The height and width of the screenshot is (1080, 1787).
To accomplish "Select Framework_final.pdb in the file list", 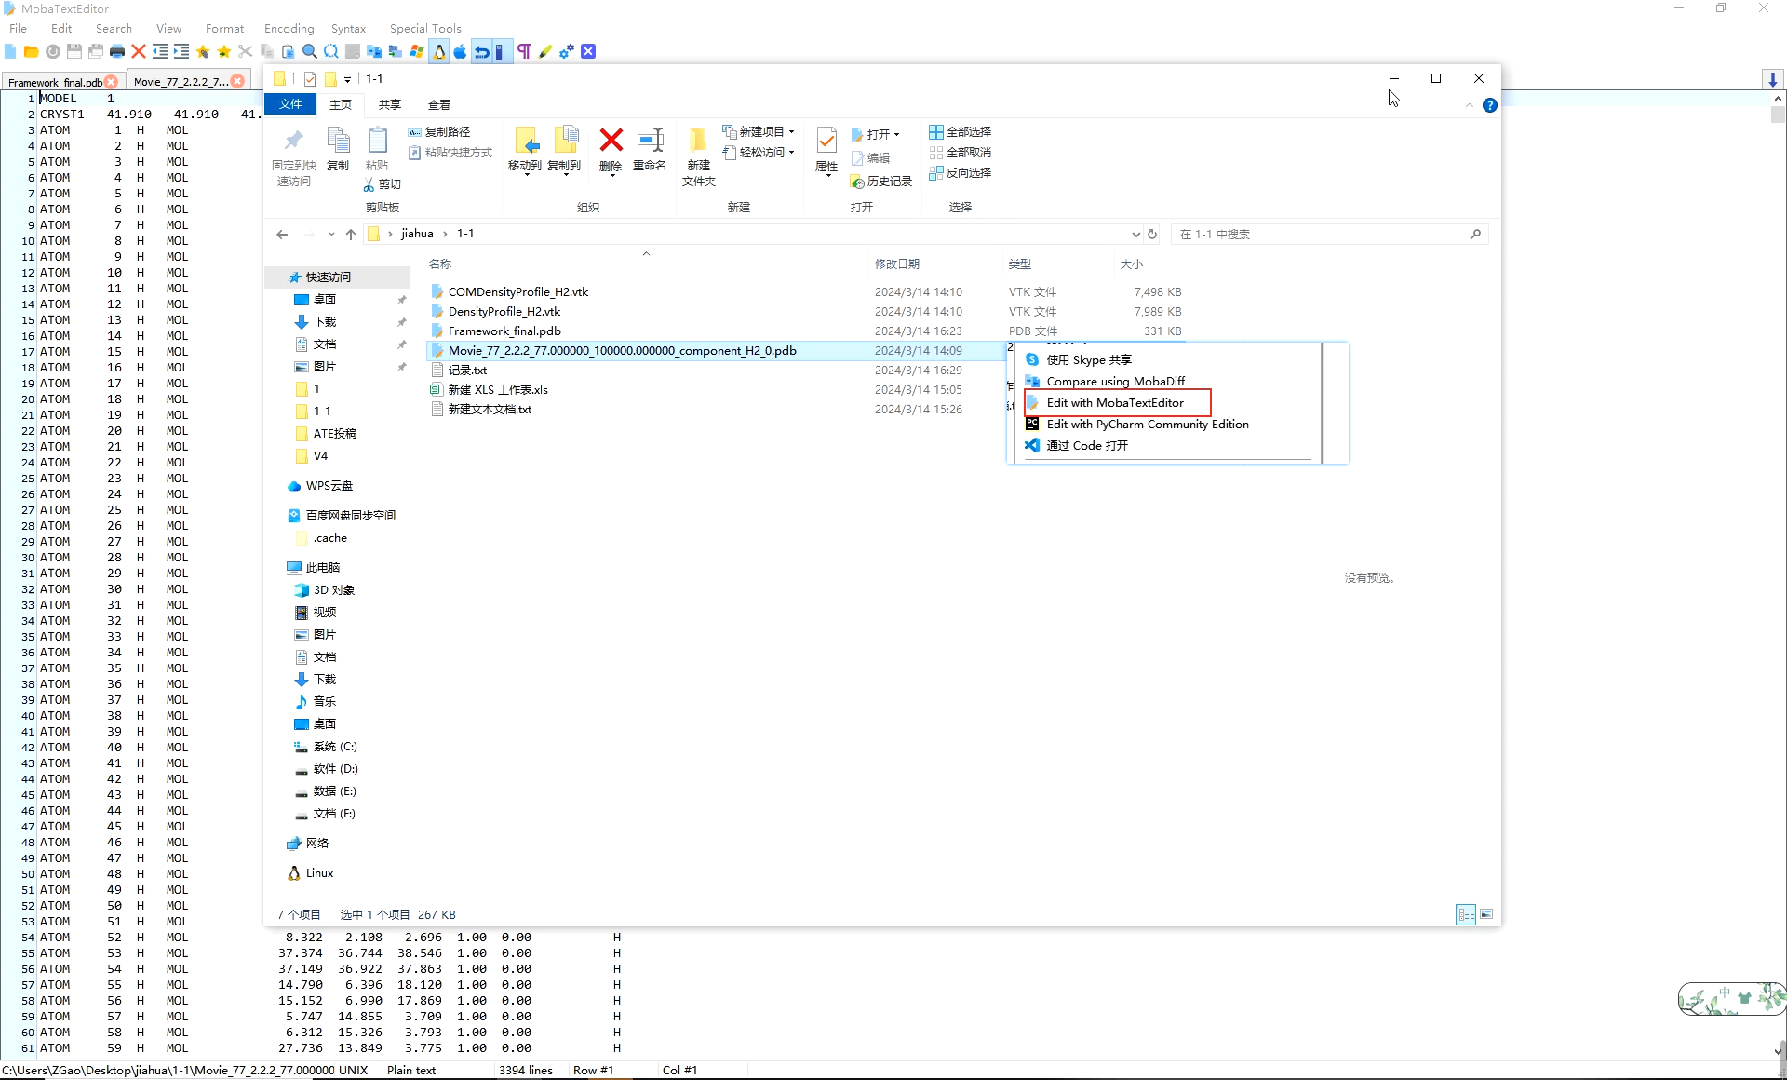I will [504, 331].
